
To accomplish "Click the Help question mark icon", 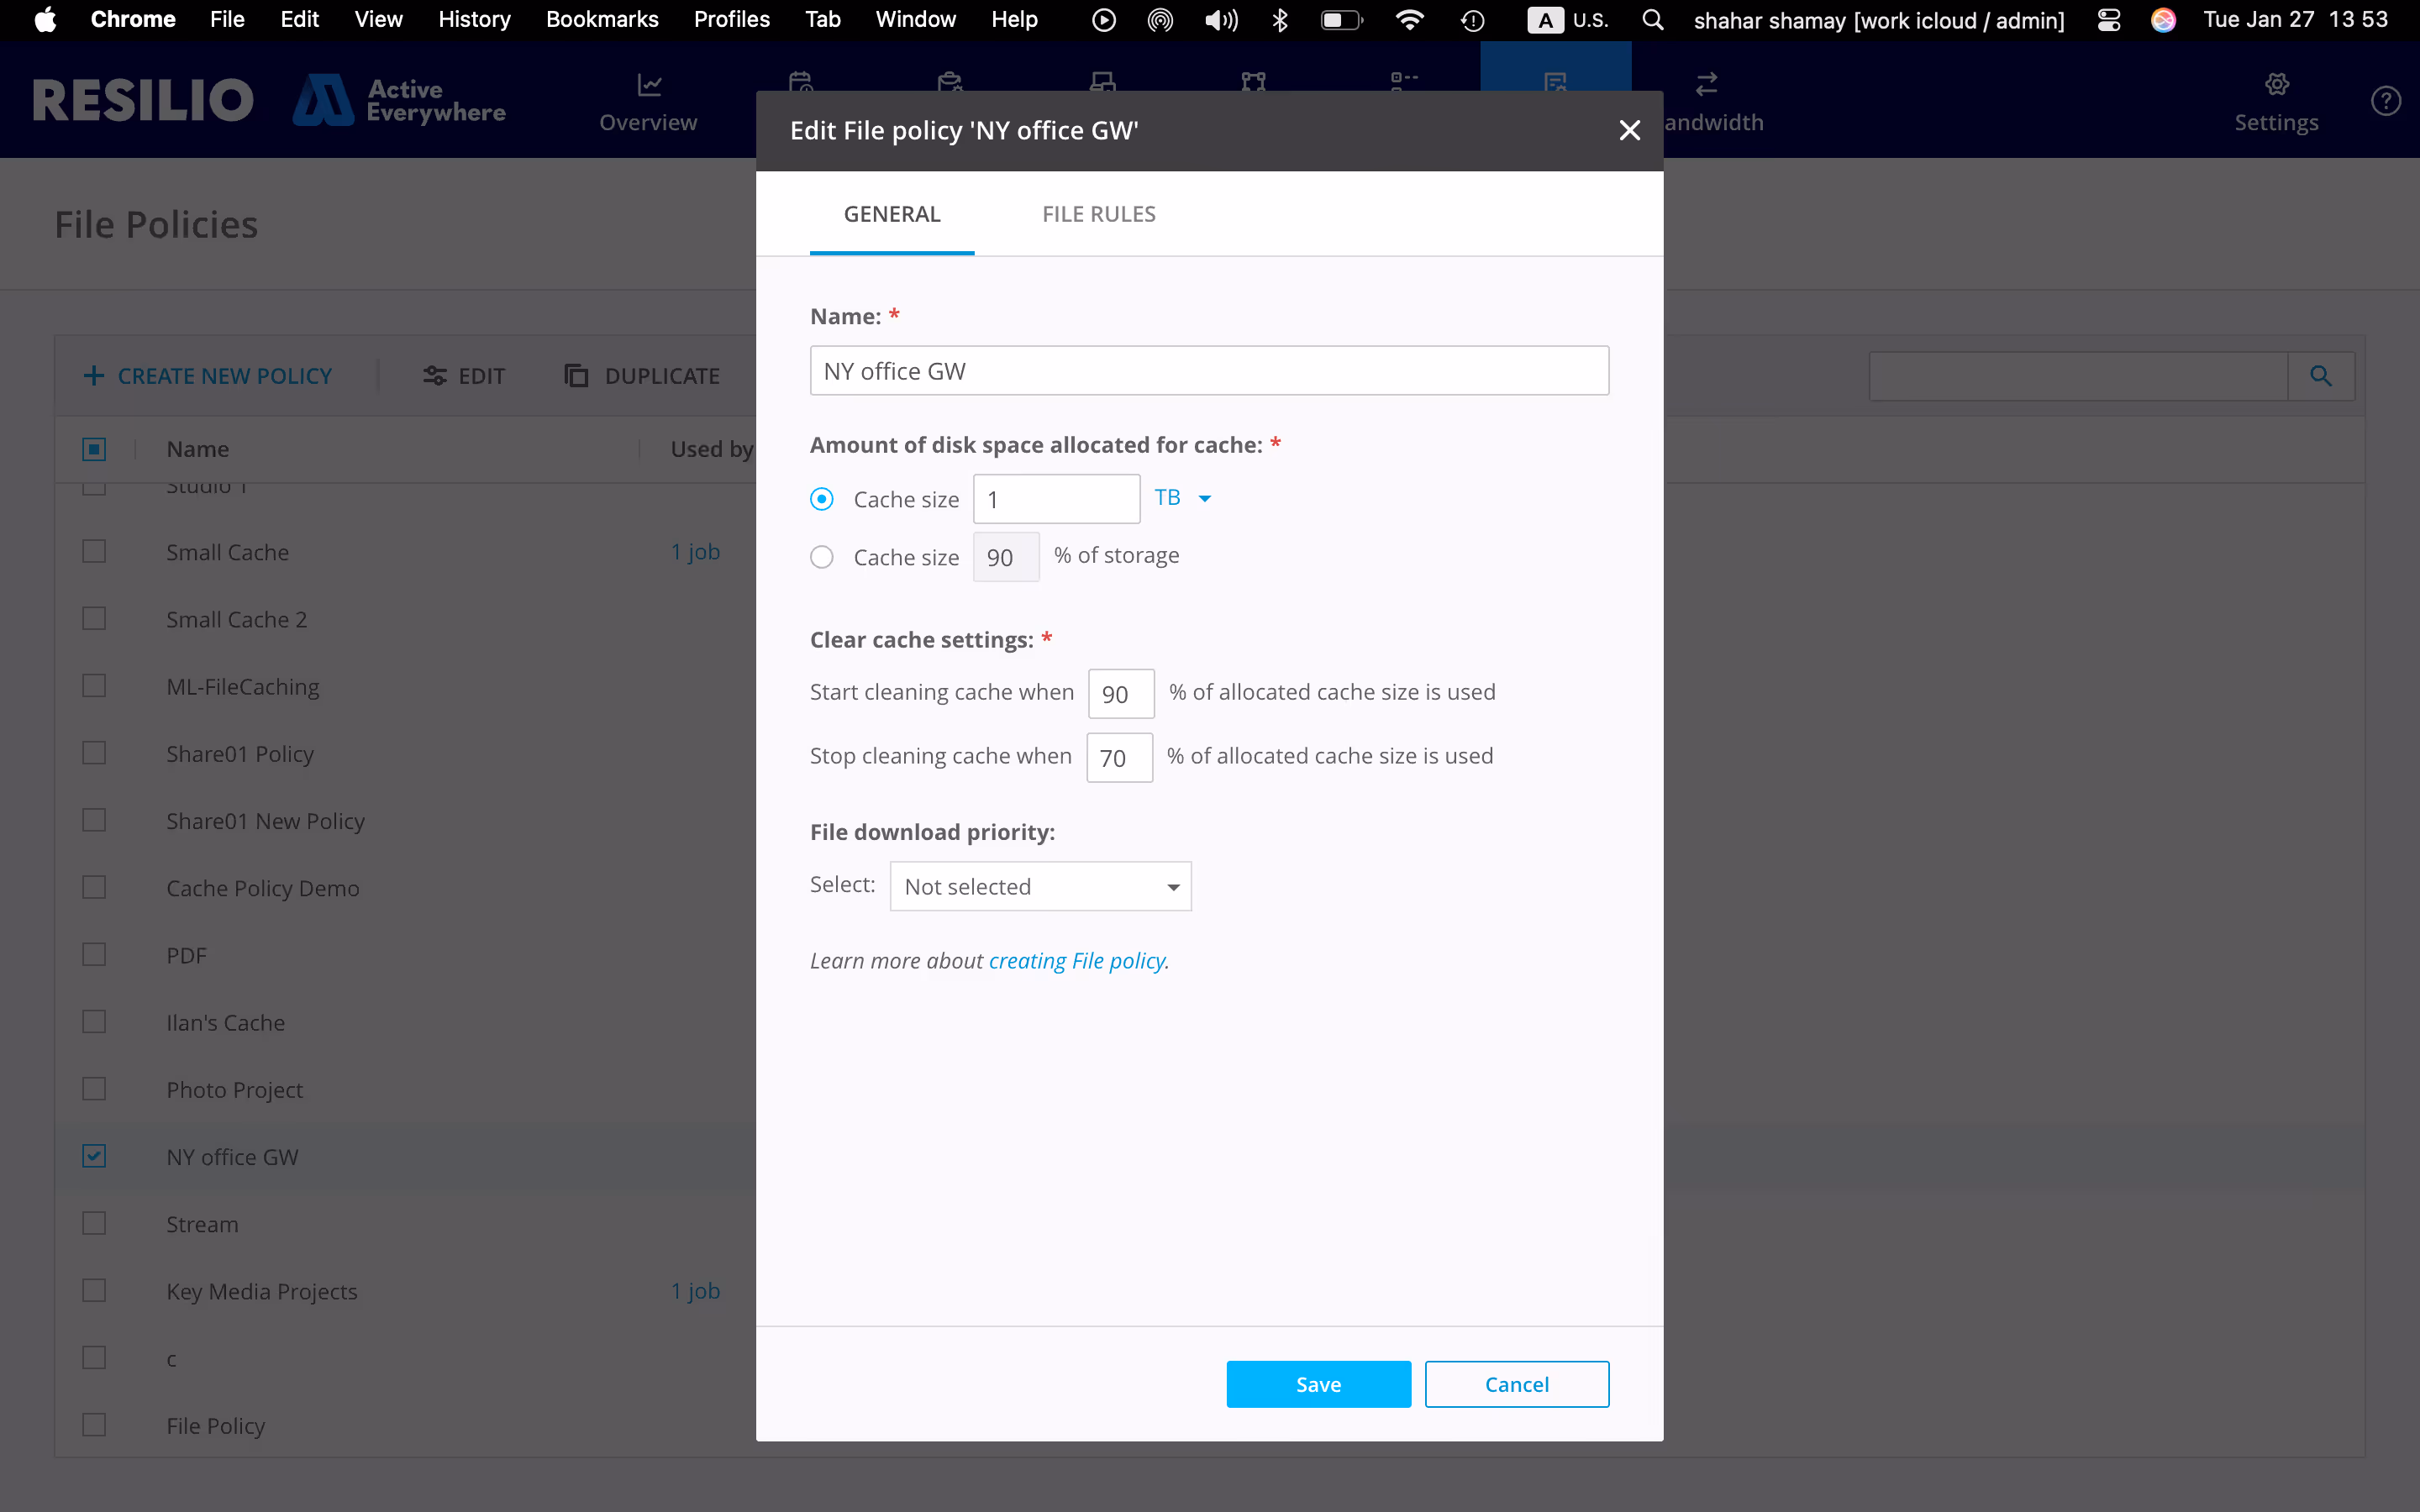I will 2386,99.
